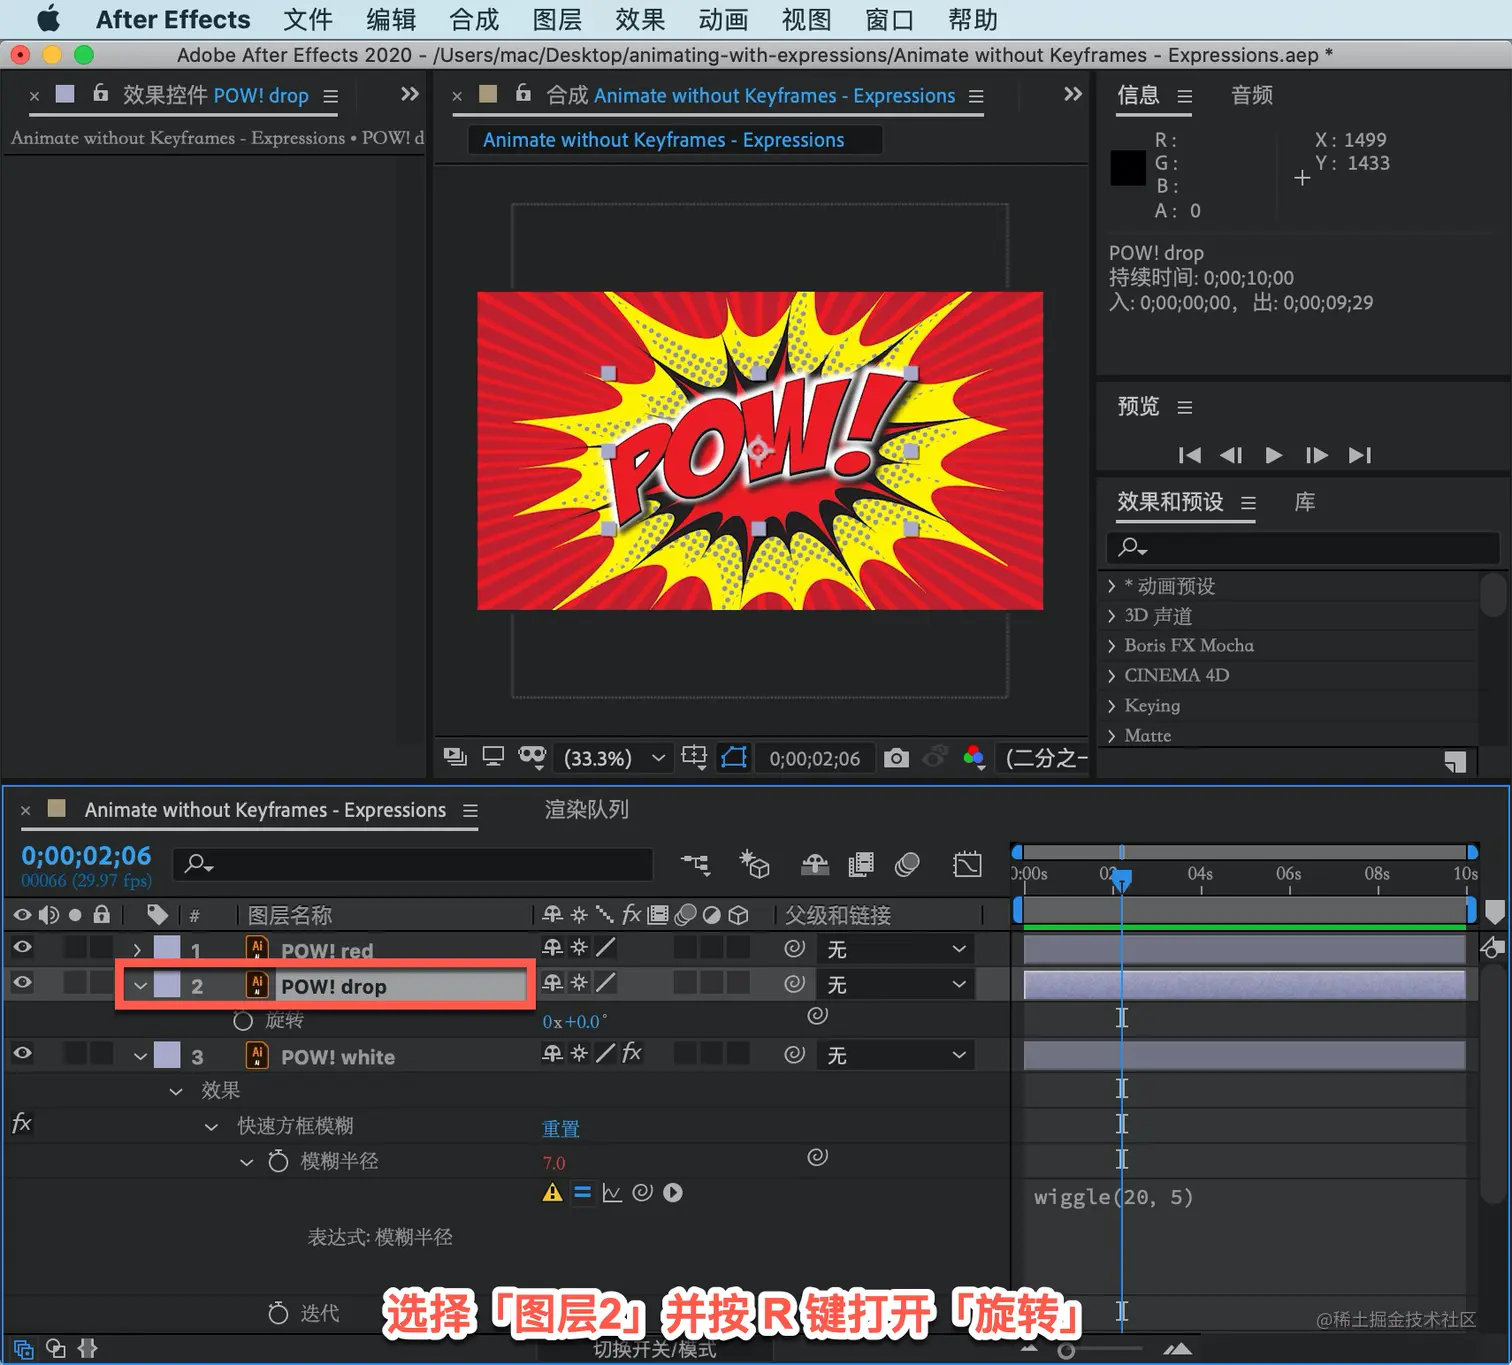
Task: Toggle the blur radius stopwatch
Action: [x=278, y=1161]
